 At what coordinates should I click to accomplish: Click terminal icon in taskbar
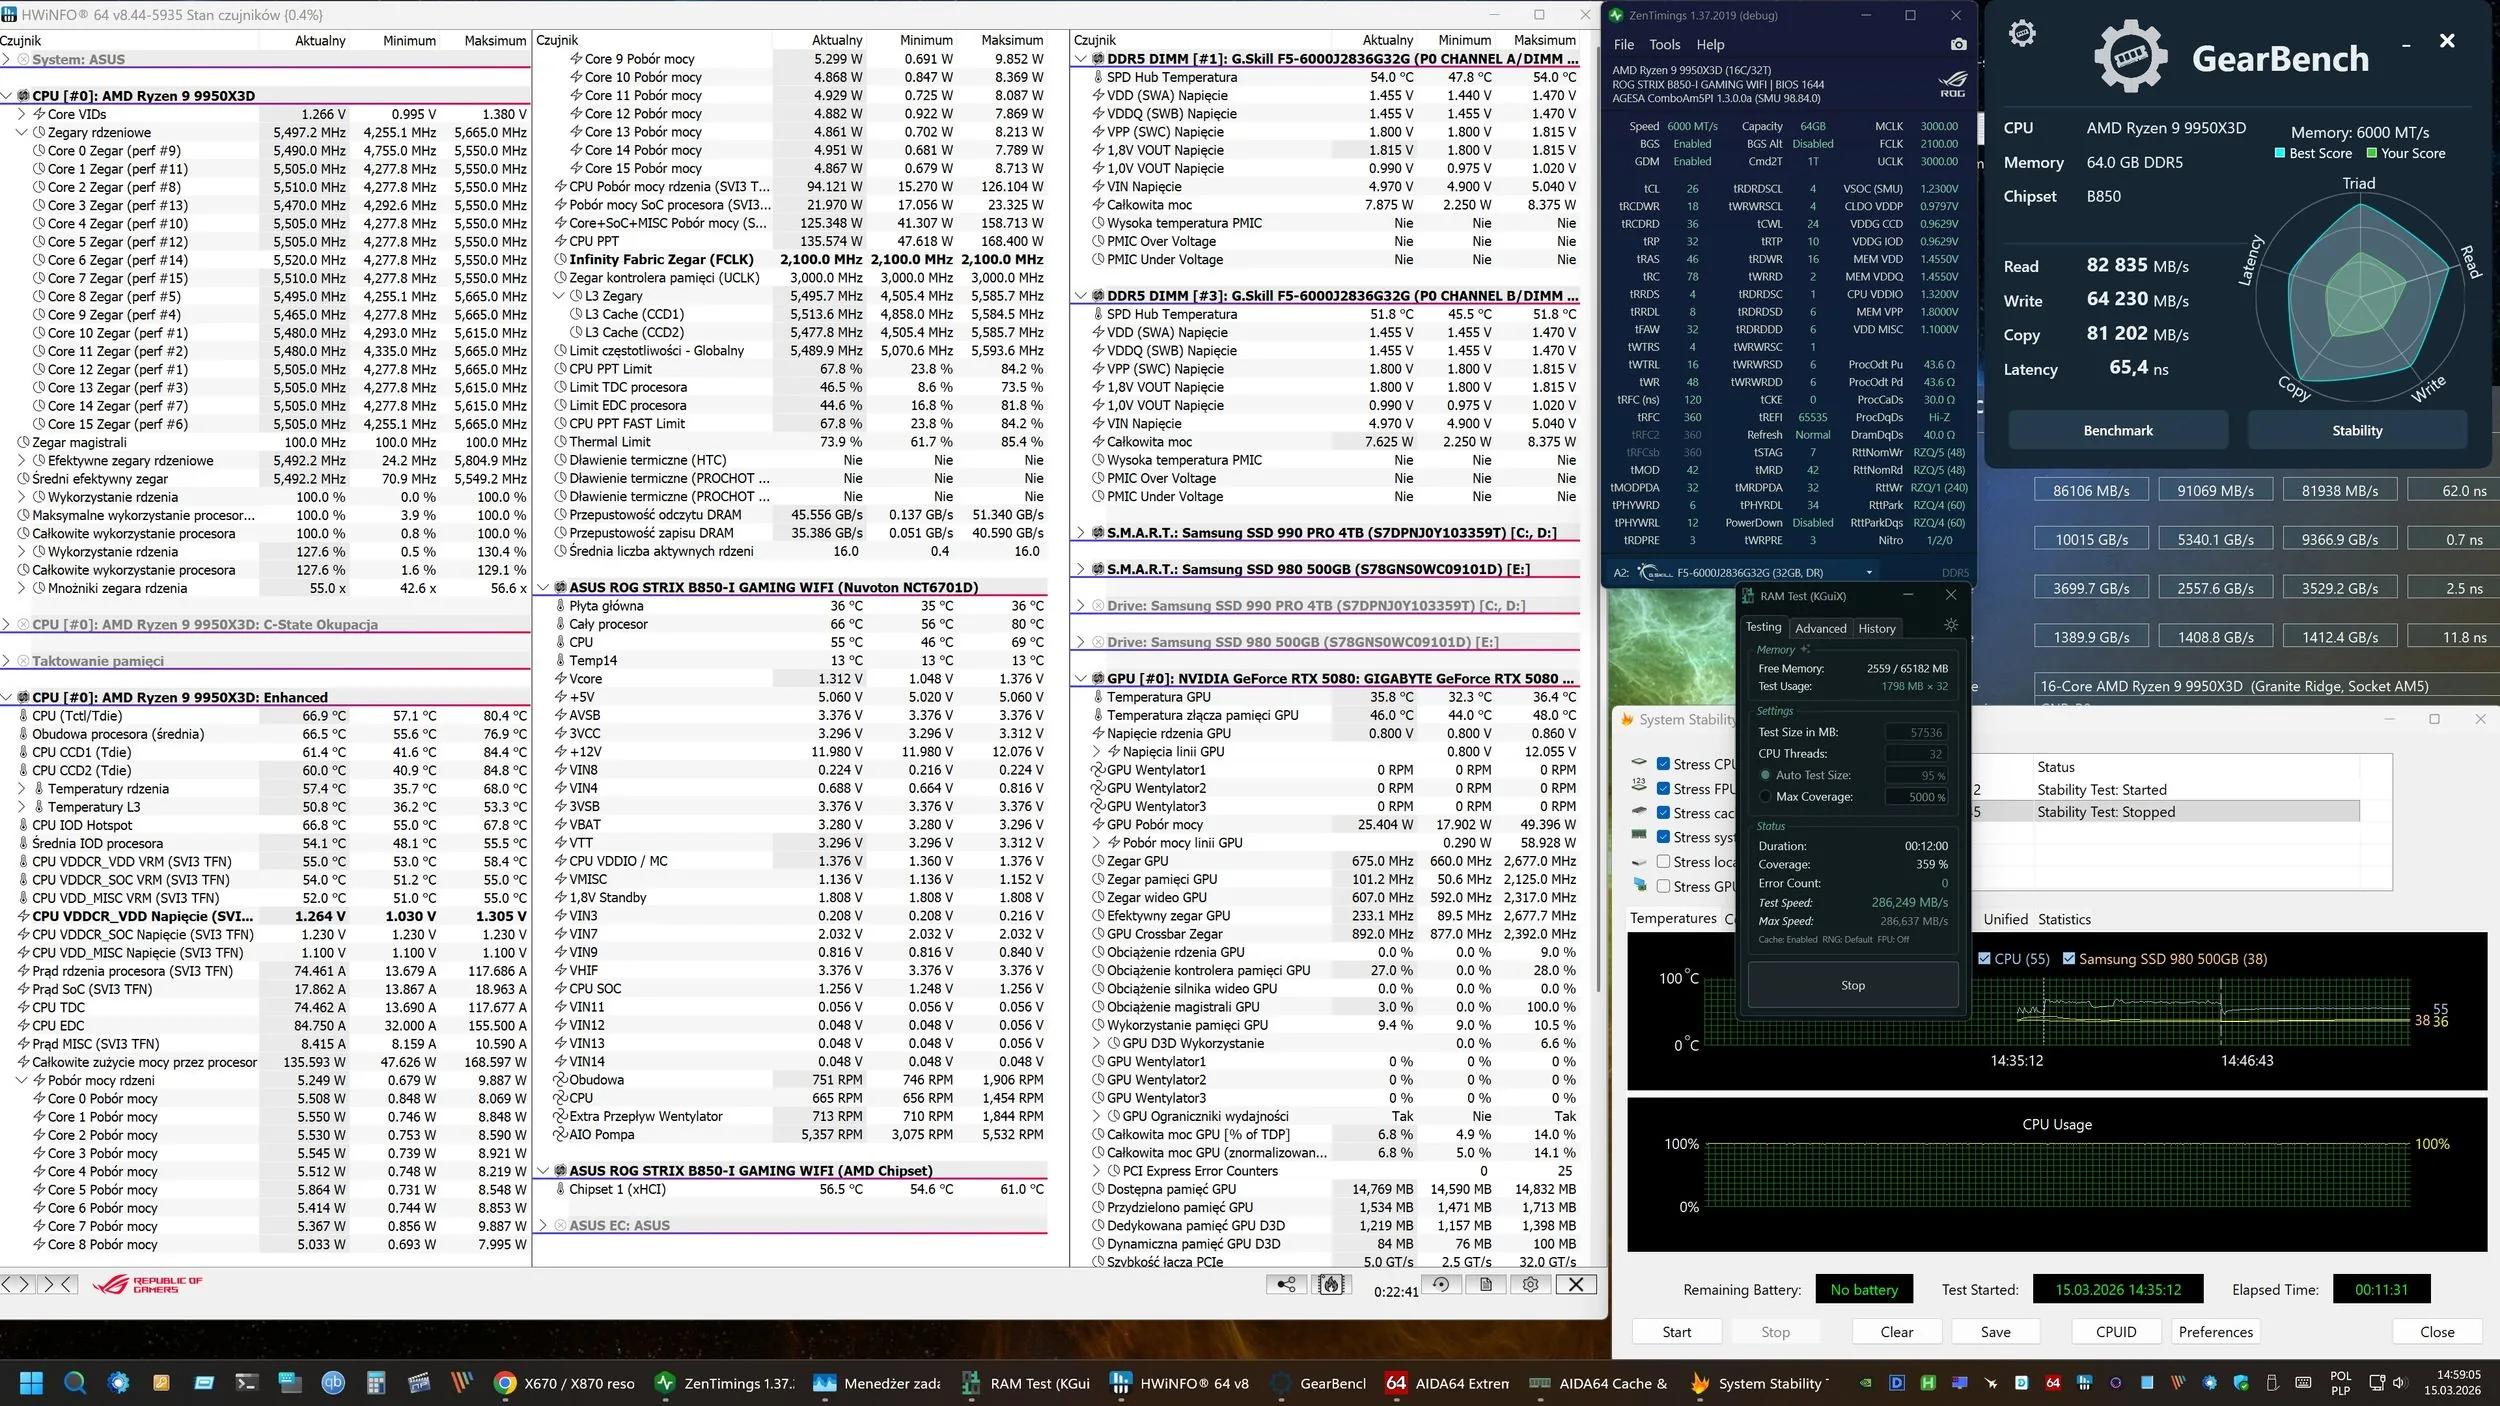pyautogui.click(x=246, y=1383)
